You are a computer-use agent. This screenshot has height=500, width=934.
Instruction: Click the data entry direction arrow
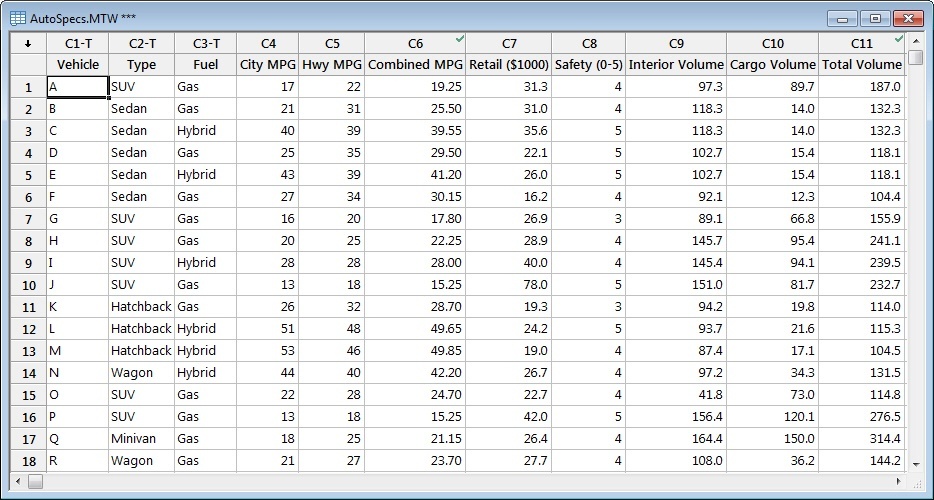[x=28, y=43]
